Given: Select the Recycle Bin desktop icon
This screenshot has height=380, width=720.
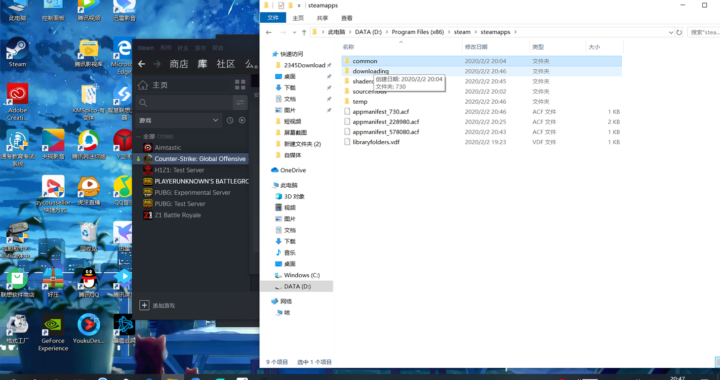Looking at the screenshot, I should click(x=89, y=237).
